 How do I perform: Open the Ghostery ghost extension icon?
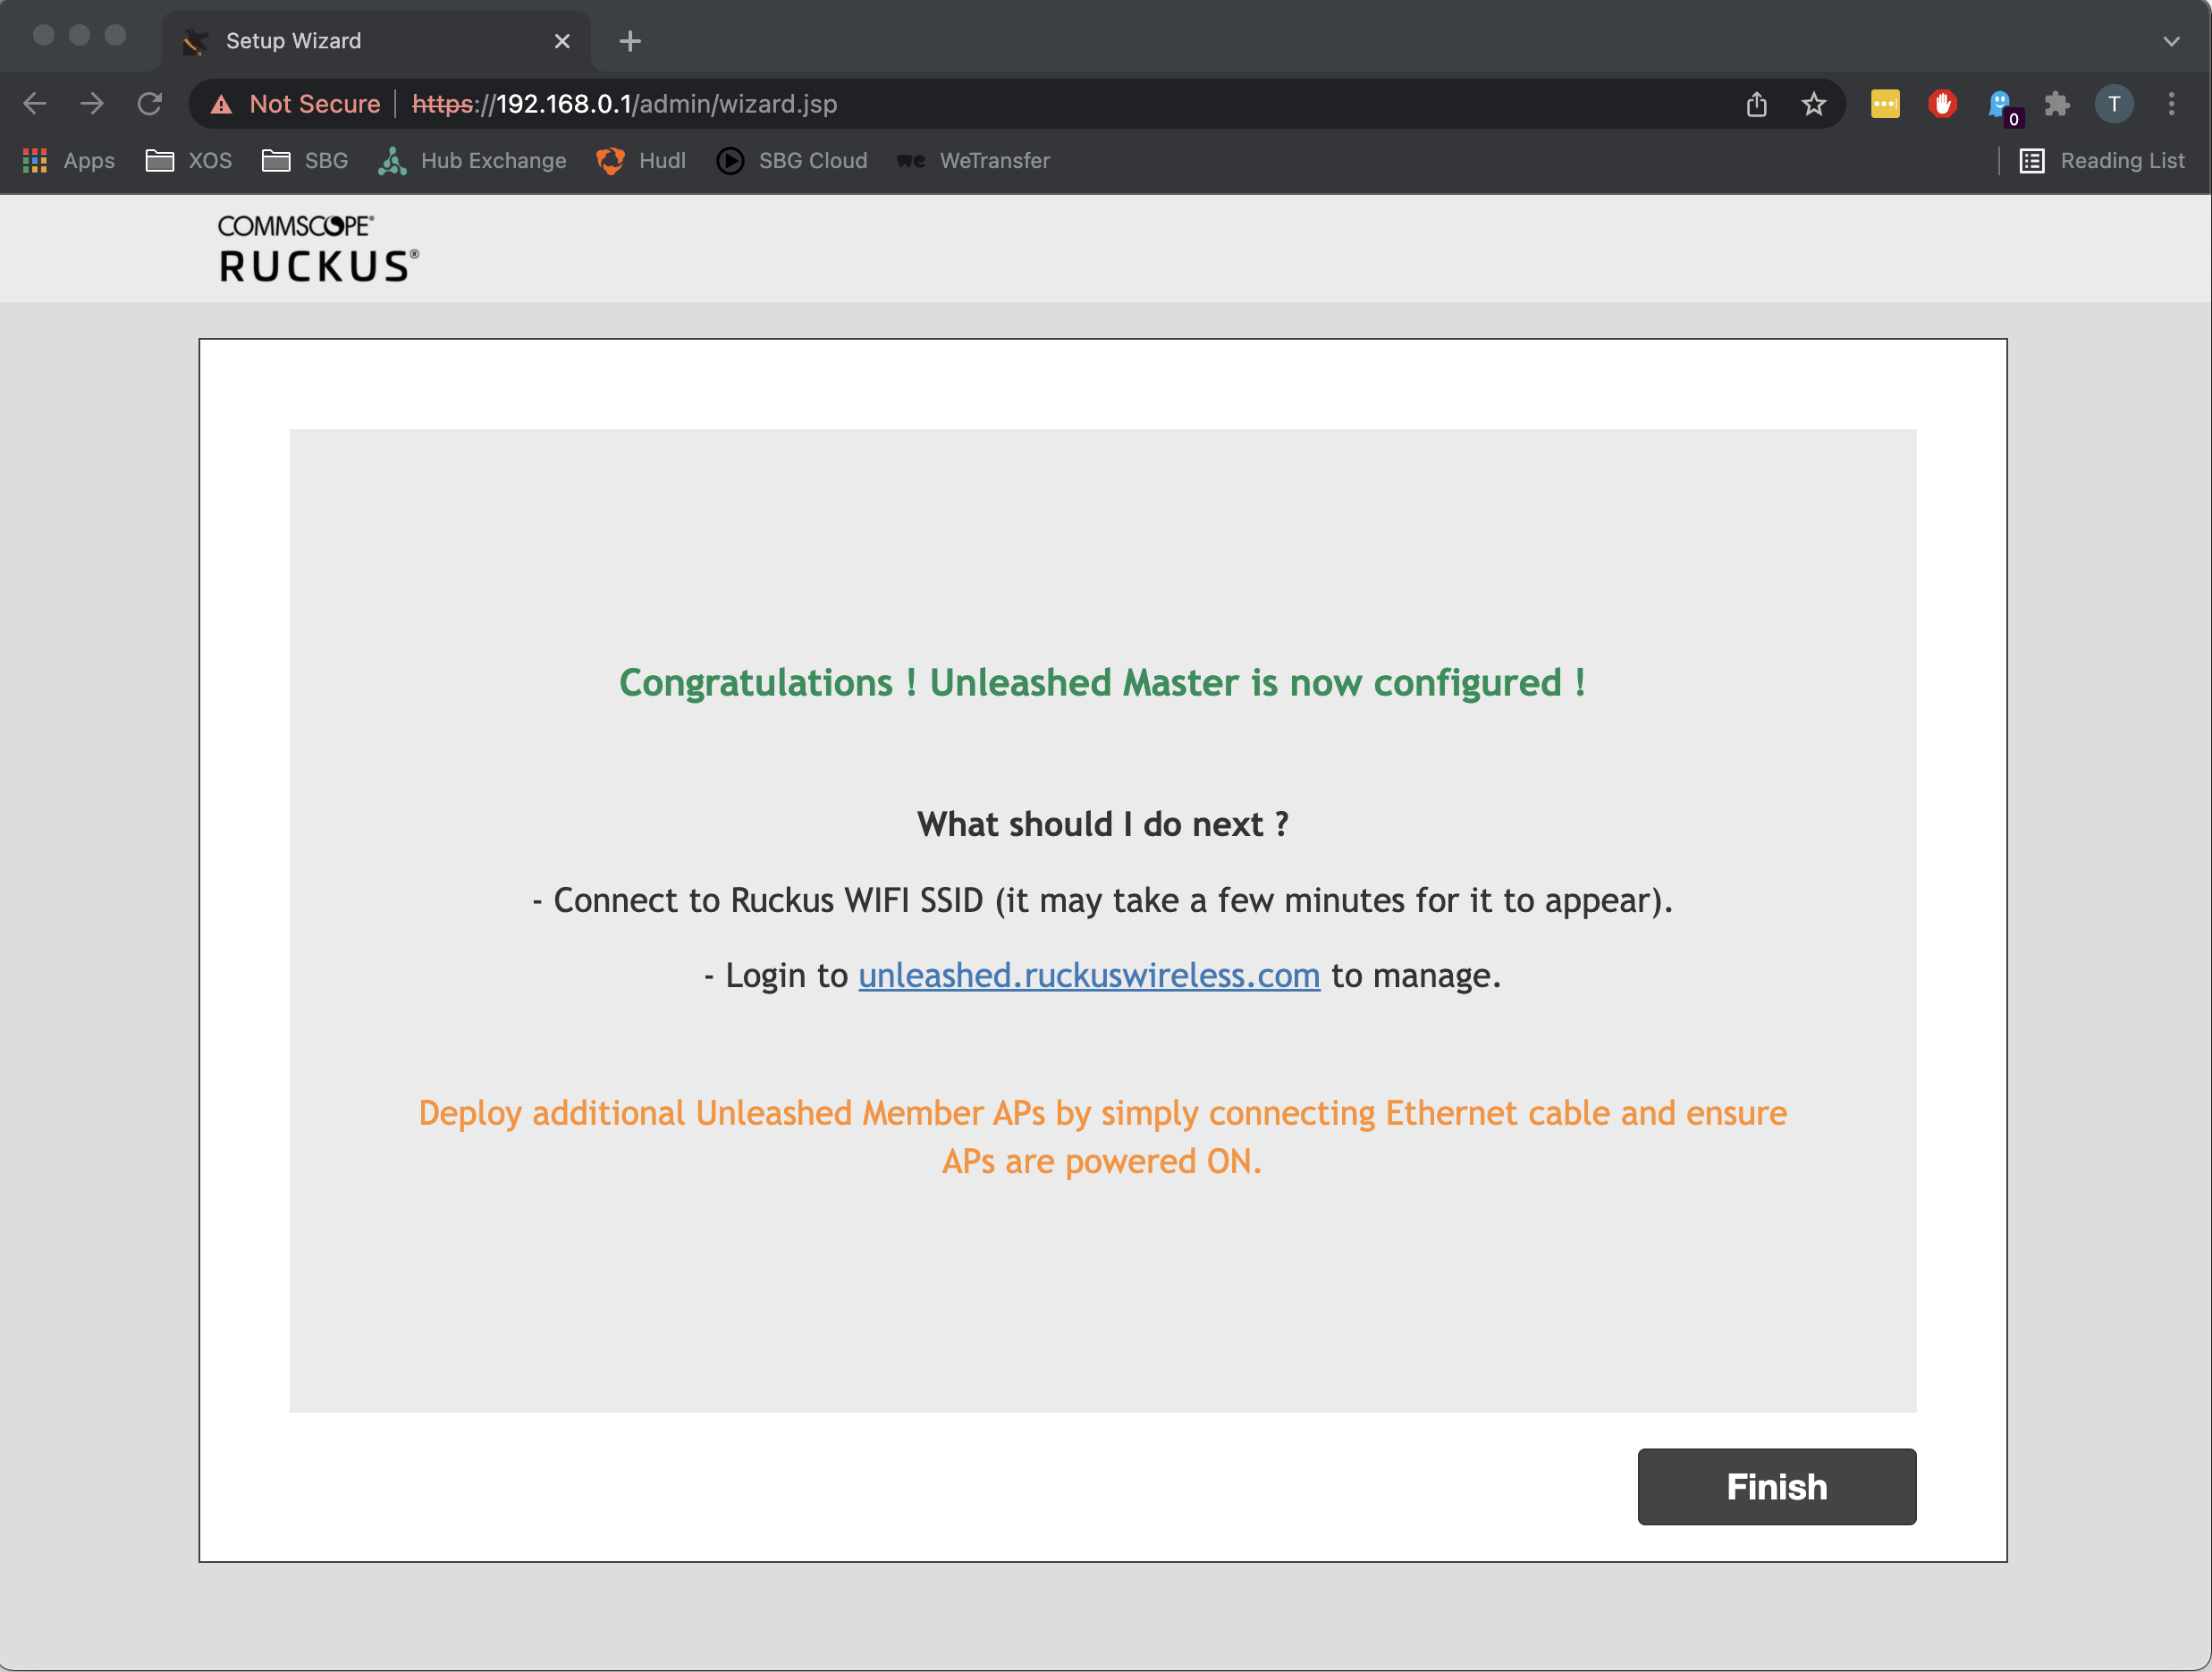(2002, 106)
